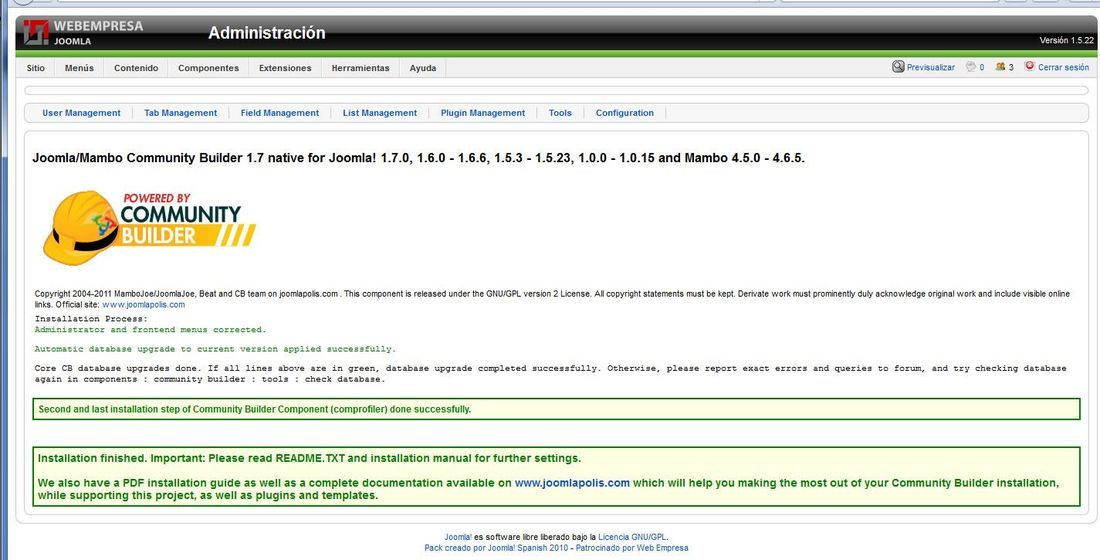Click the messages icon showing 0

pyautogui.click(x=971, y=67)
